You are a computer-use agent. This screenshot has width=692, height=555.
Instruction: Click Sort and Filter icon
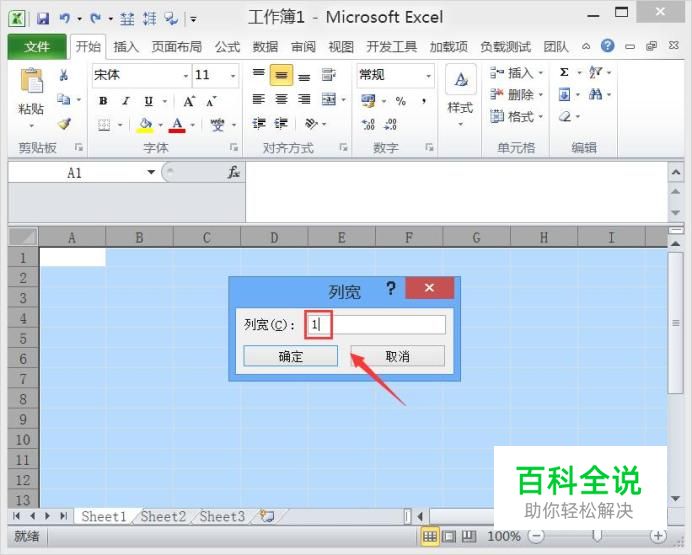tap(595, 72)
